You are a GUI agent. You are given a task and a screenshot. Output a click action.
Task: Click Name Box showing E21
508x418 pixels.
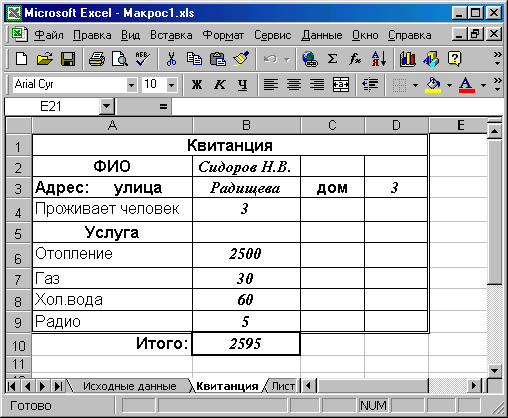(x=52, y=107)
